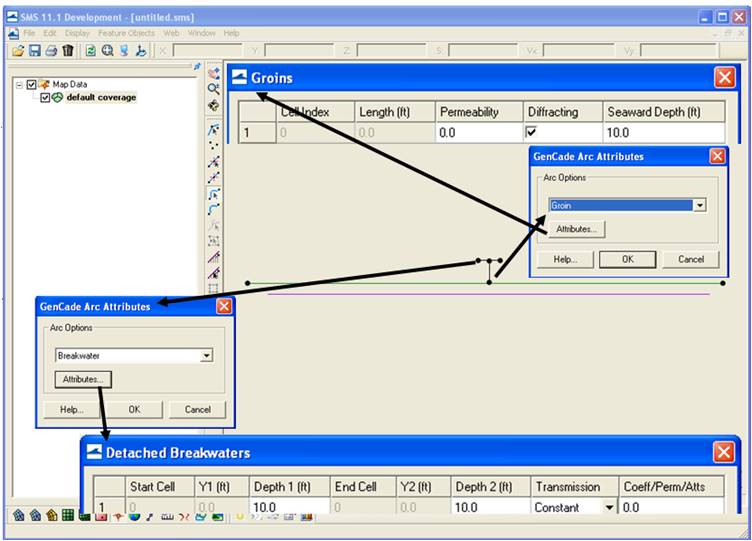Select the default coverage tree item

(101, 97)
